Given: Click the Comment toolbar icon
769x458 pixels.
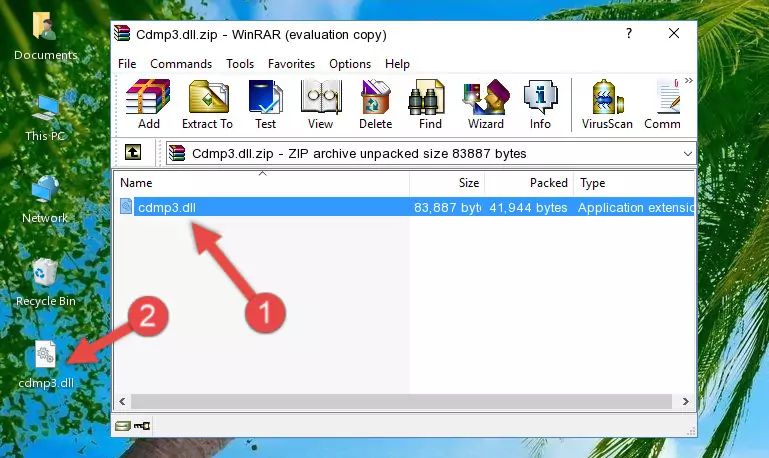Looking at the screenshot, I should click(663, 104).
